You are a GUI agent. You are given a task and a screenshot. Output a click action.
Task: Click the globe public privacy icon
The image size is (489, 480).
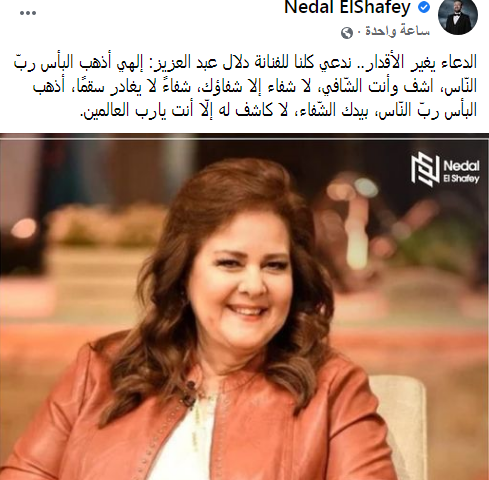point(347,33)
